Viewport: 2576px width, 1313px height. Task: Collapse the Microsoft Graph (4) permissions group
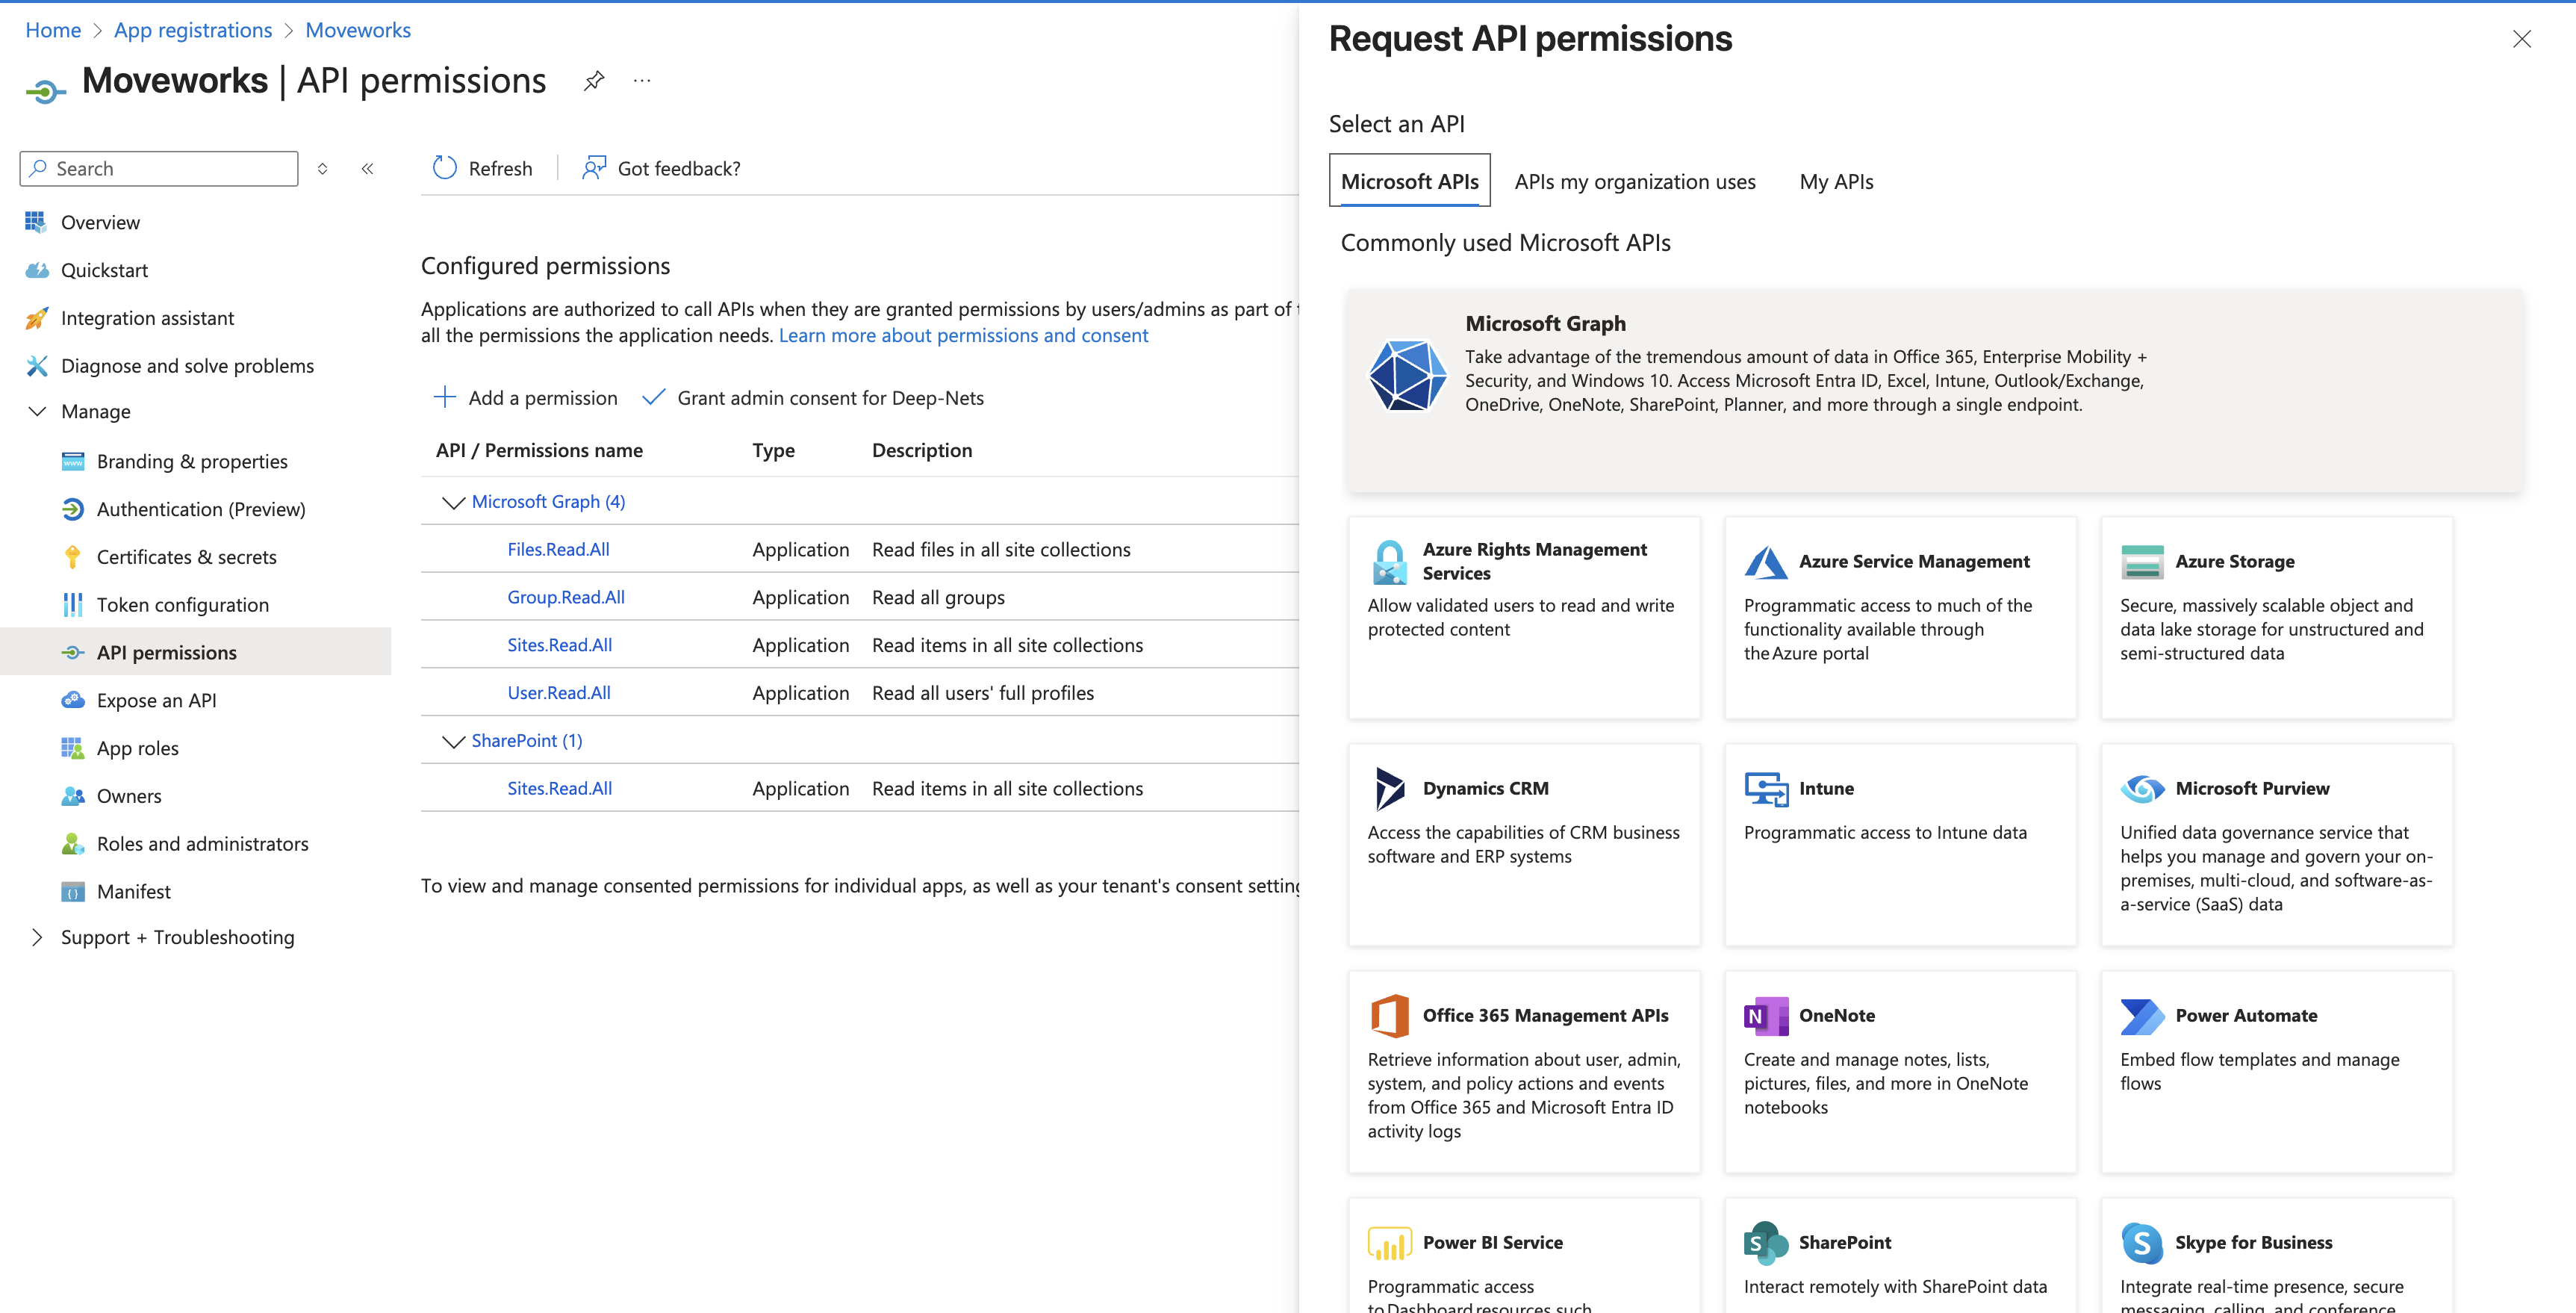coord(453,502)
